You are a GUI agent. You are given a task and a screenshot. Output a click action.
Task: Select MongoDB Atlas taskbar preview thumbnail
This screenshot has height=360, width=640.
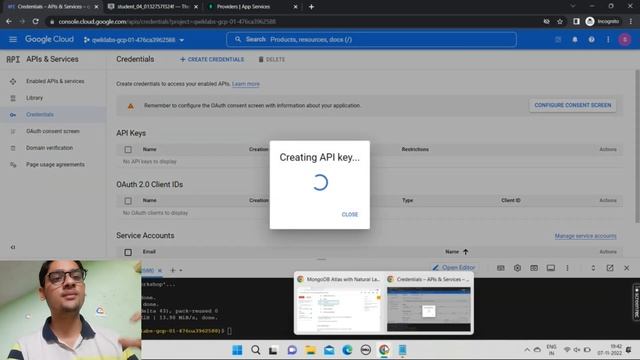(339, 304)
